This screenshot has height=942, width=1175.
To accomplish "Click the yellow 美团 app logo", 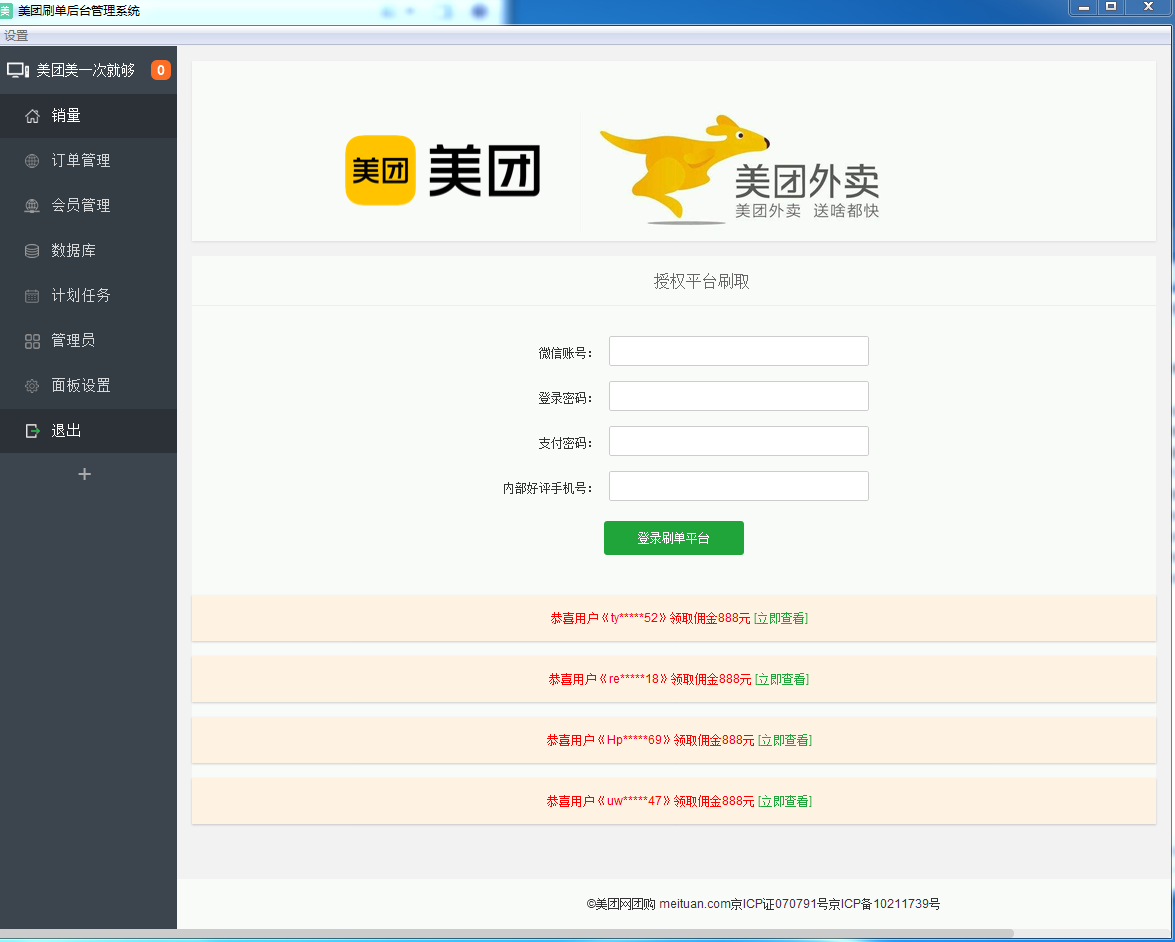I will point(380,170).
